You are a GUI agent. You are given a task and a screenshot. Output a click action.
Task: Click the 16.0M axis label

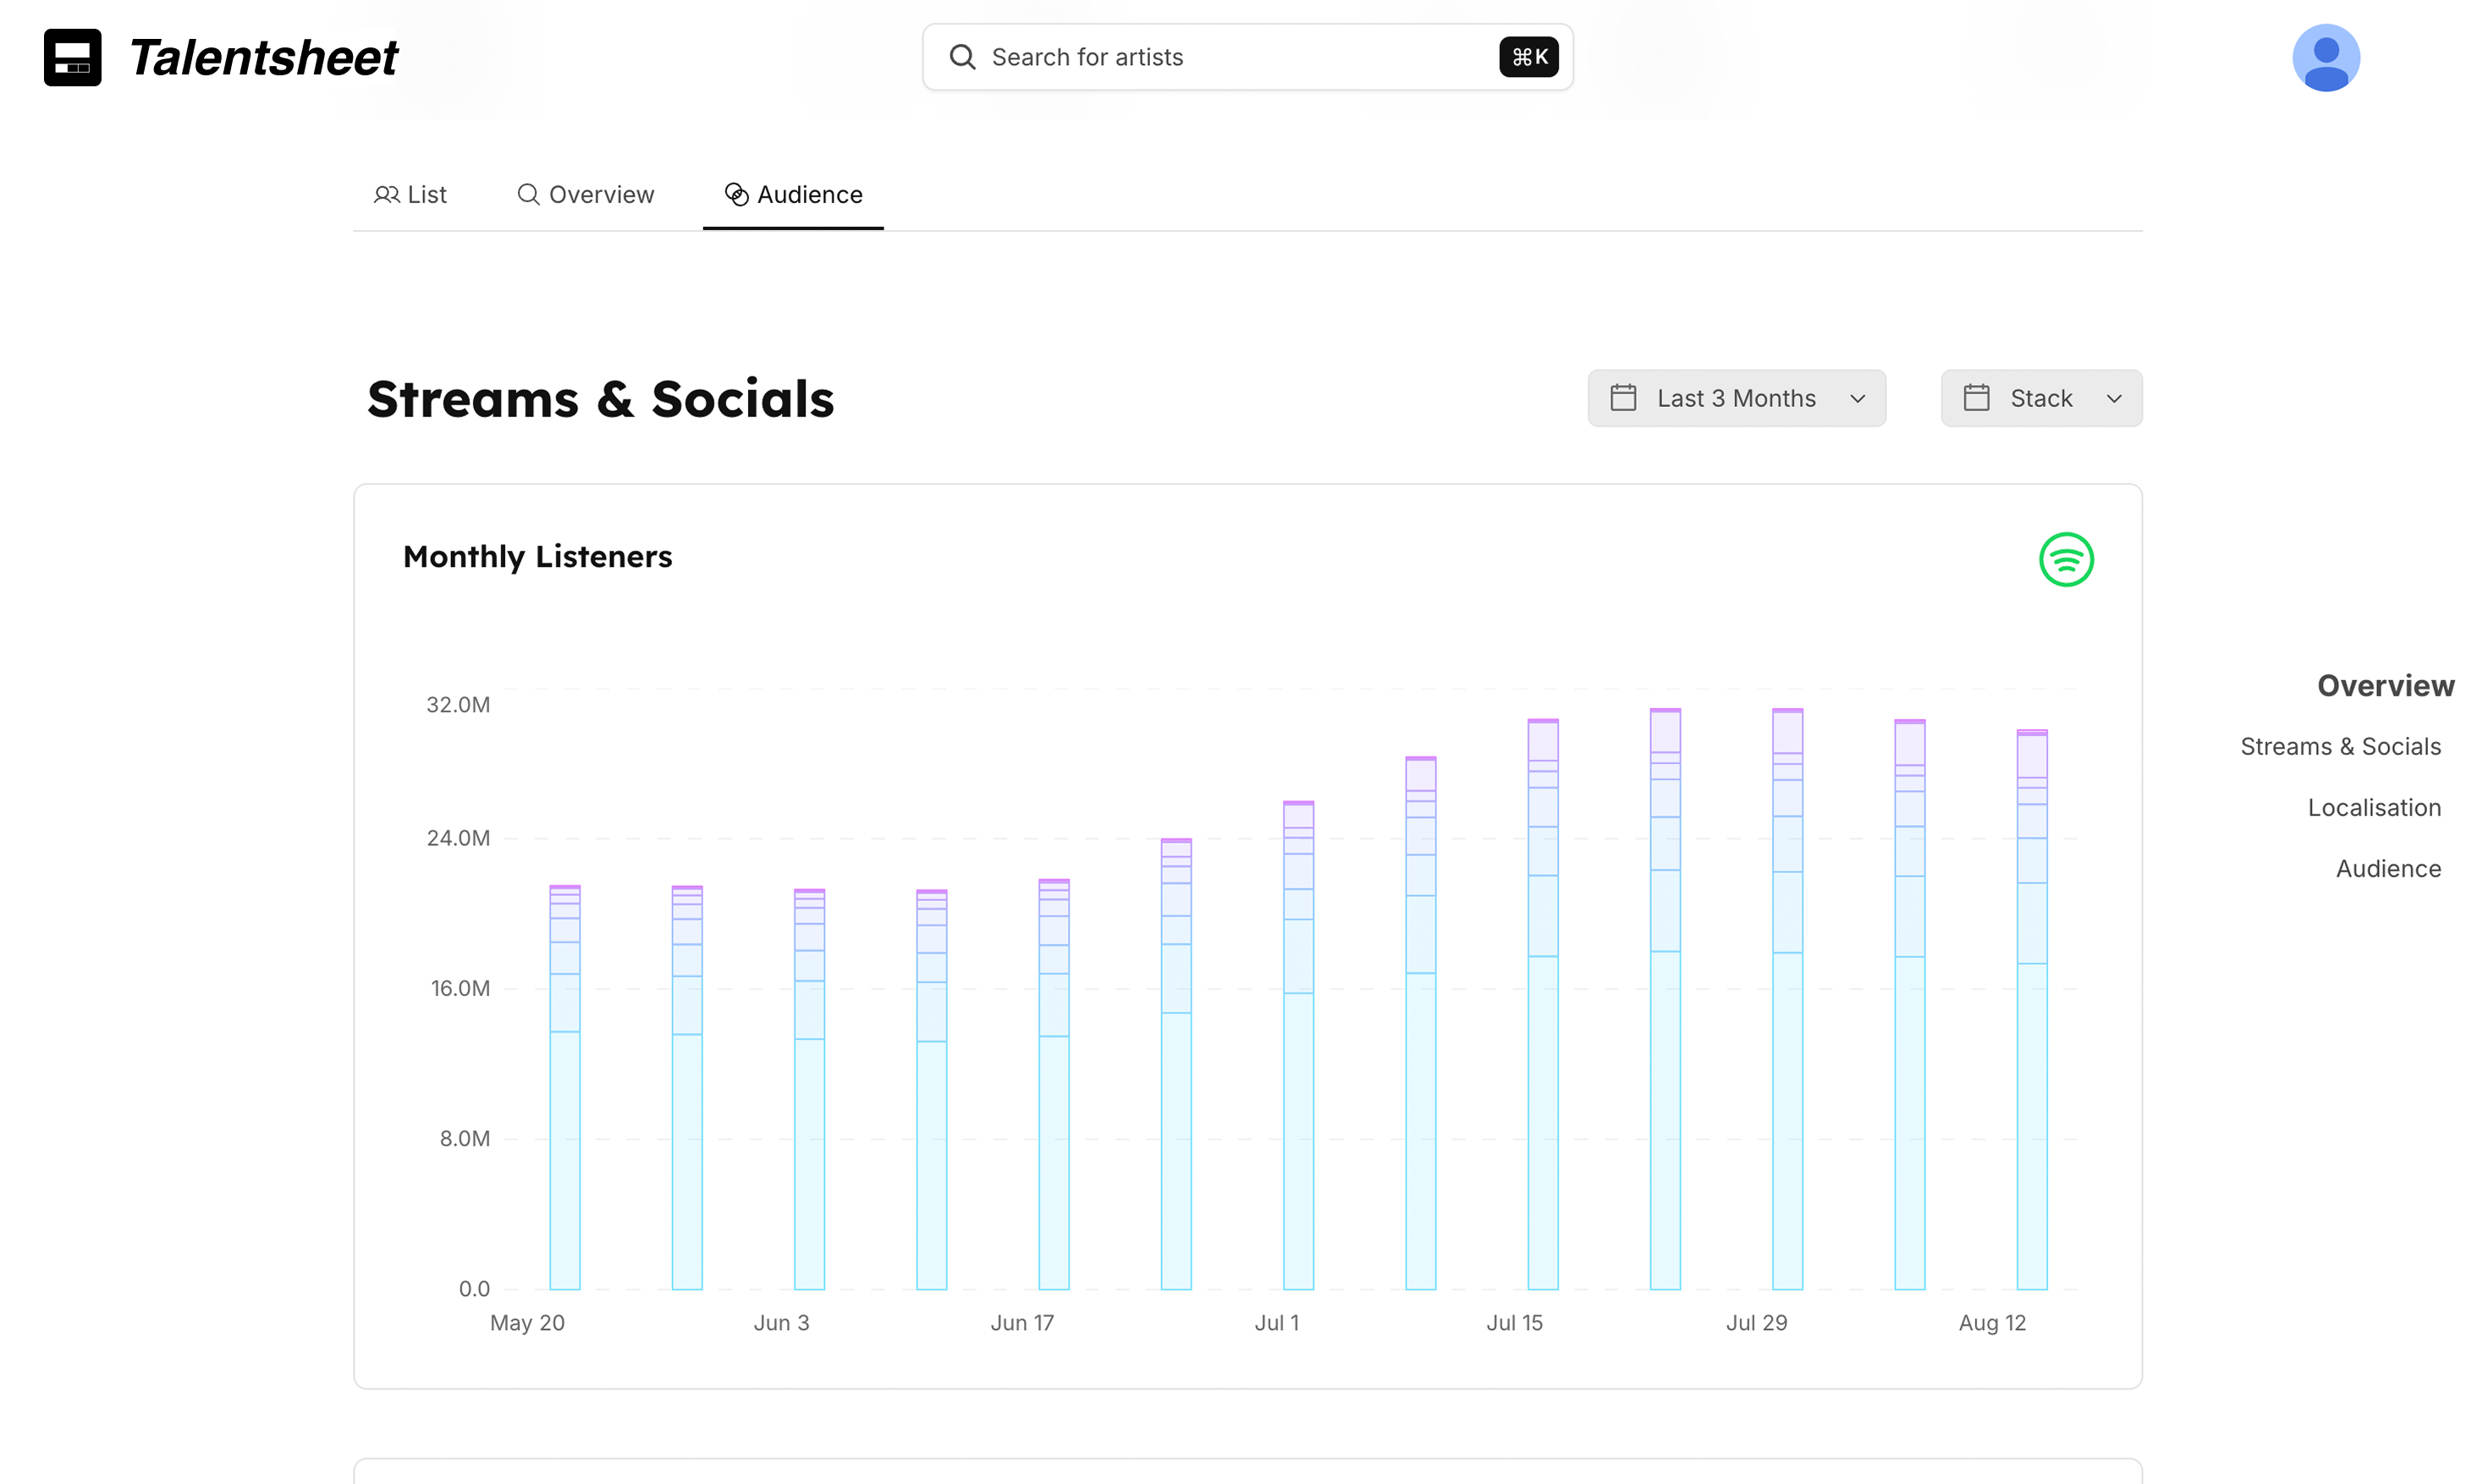(460, 988)
